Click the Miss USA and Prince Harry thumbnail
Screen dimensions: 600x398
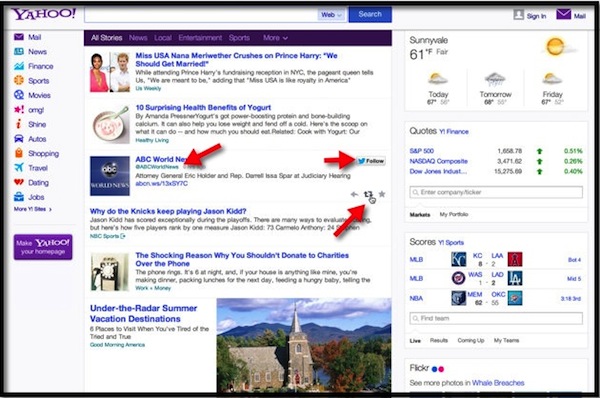[110, 72]
